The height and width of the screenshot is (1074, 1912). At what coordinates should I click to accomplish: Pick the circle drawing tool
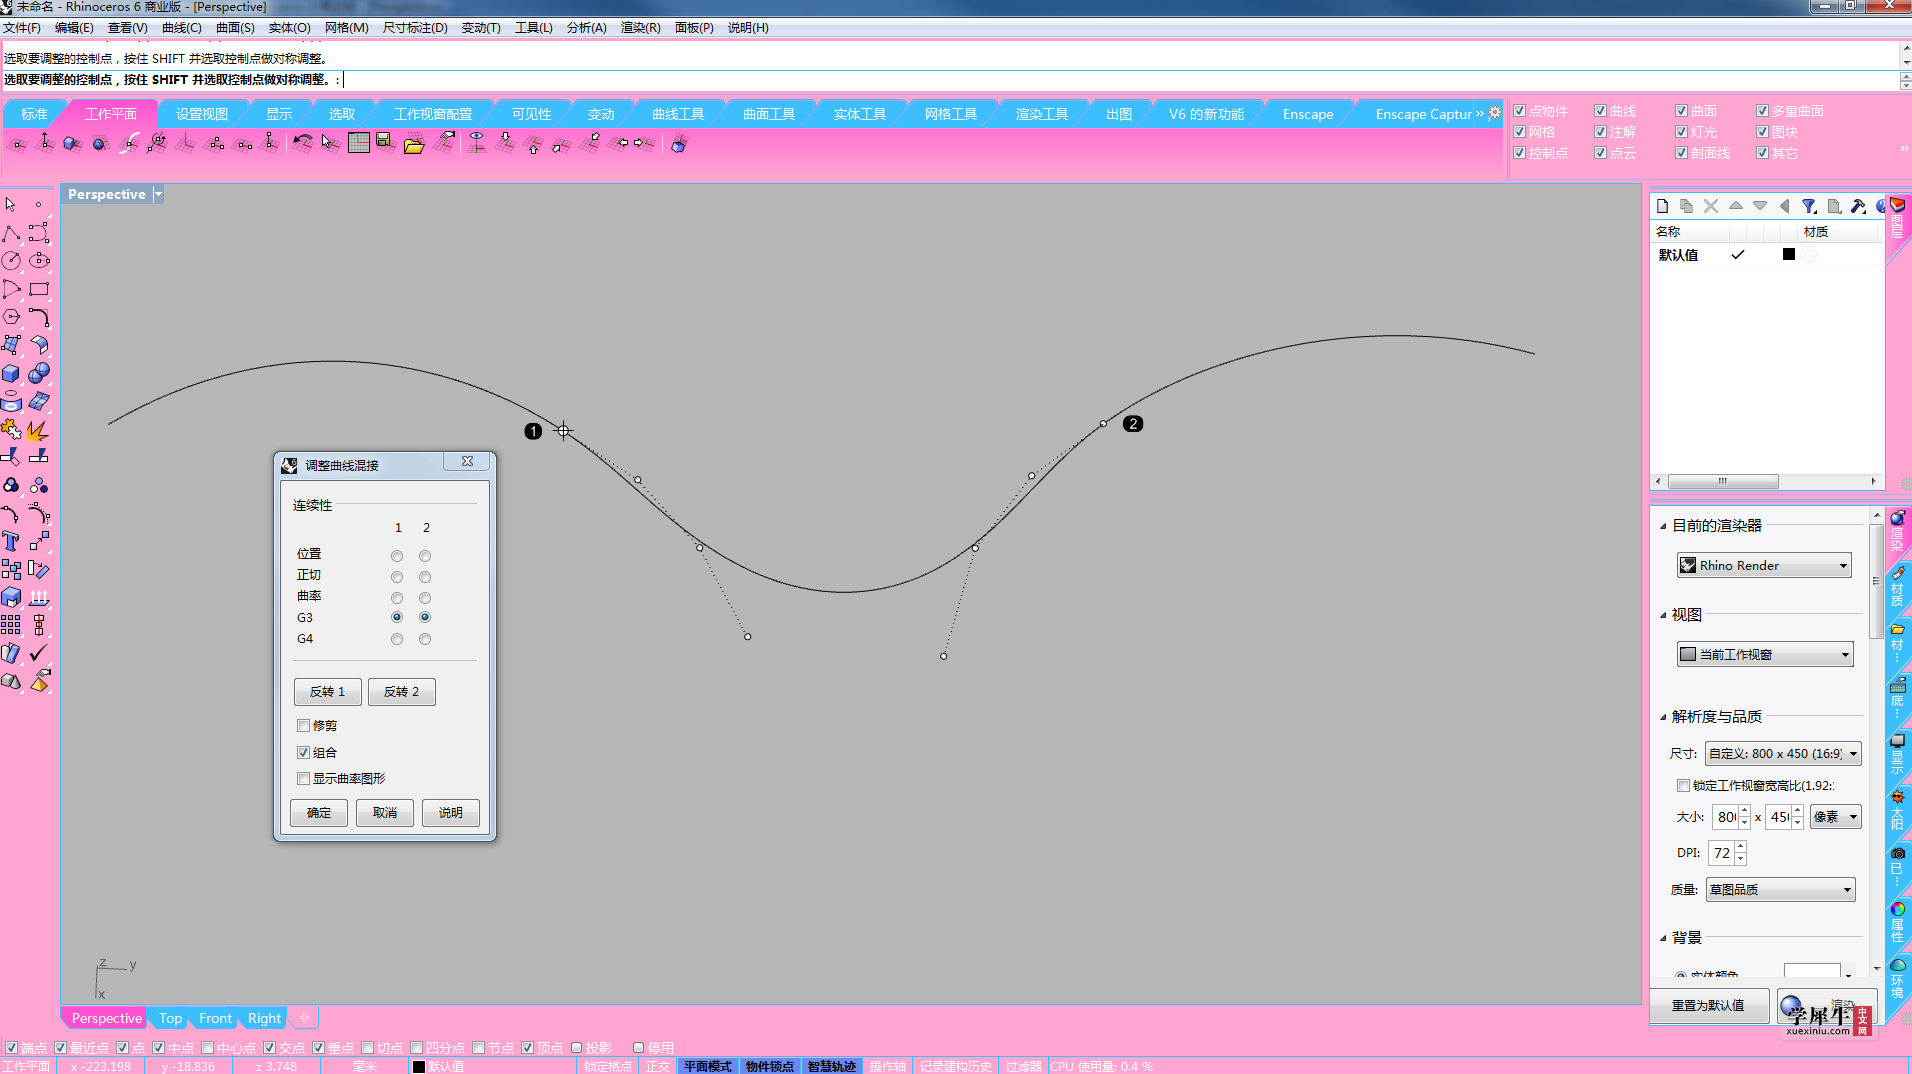click(11, 261)
